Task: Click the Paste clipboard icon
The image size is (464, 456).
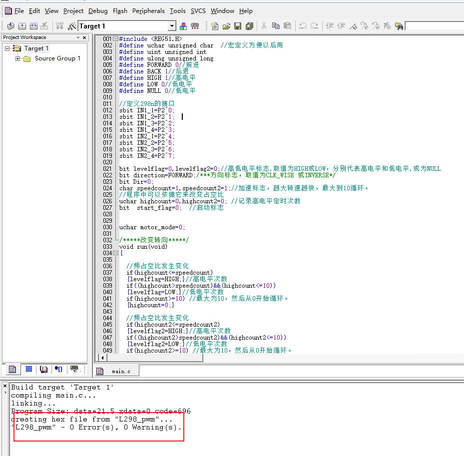Action: pos(287,26)
